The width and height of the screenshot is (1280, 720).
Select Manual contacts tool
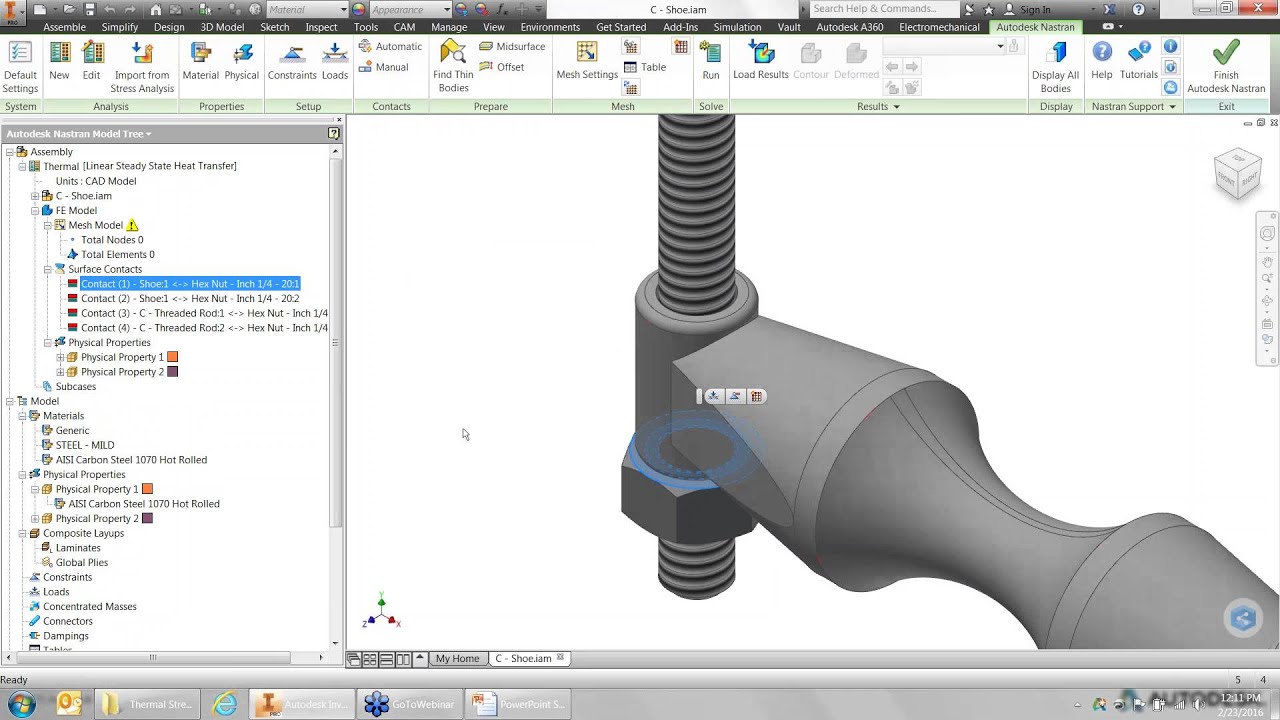(x=383, y=67)
